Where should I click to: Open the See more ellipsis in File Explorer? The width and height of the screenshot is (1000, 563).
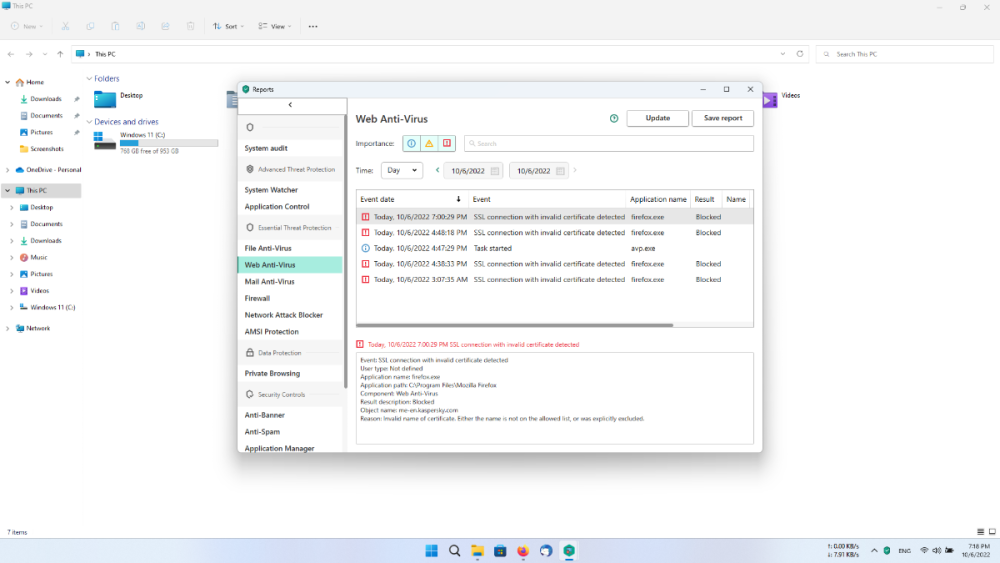click(312, 27)
